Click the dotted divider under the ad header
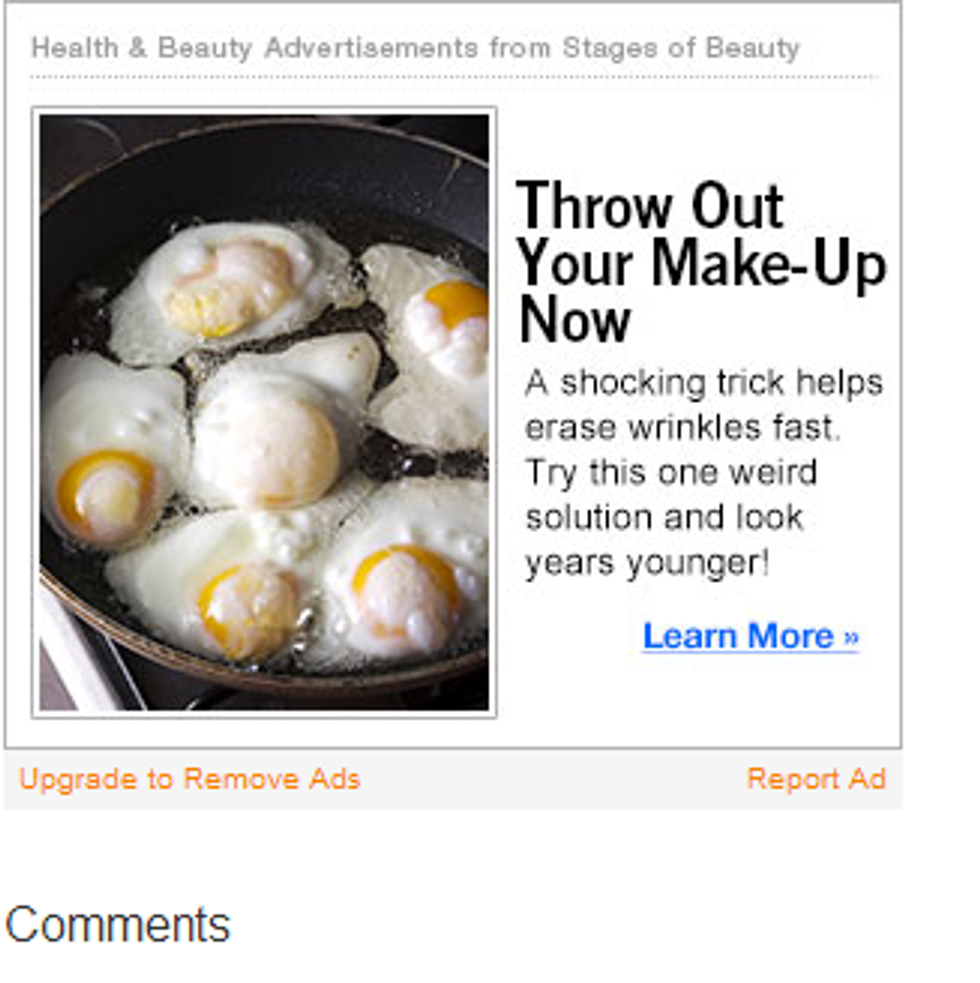Viewport: 980px width, 983px height. tap(454, 77)
